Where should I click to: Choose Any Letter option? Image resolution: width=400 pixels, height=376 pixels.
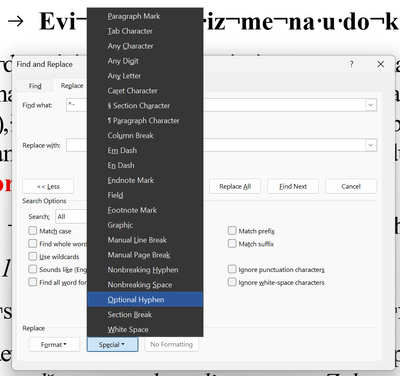pyautogui.click(x=145, y=76)
